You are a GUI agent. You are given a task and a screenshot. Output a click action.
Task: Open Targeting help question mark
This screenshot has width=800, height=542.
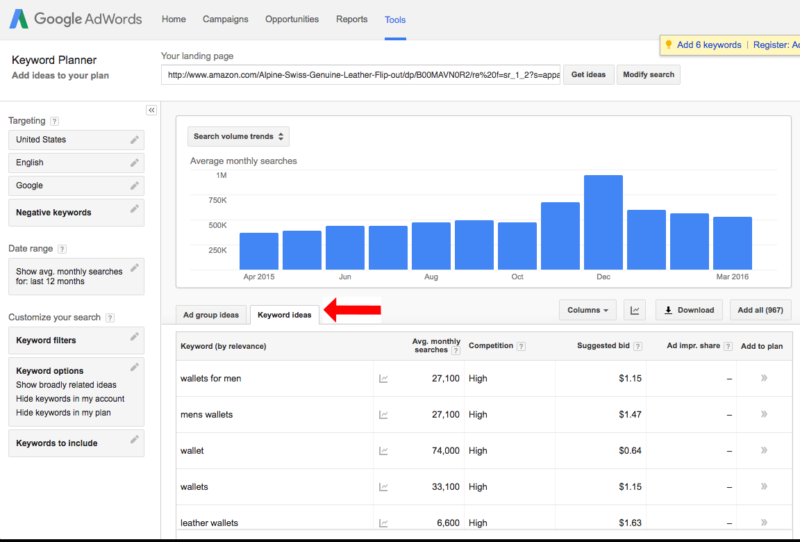55,121
